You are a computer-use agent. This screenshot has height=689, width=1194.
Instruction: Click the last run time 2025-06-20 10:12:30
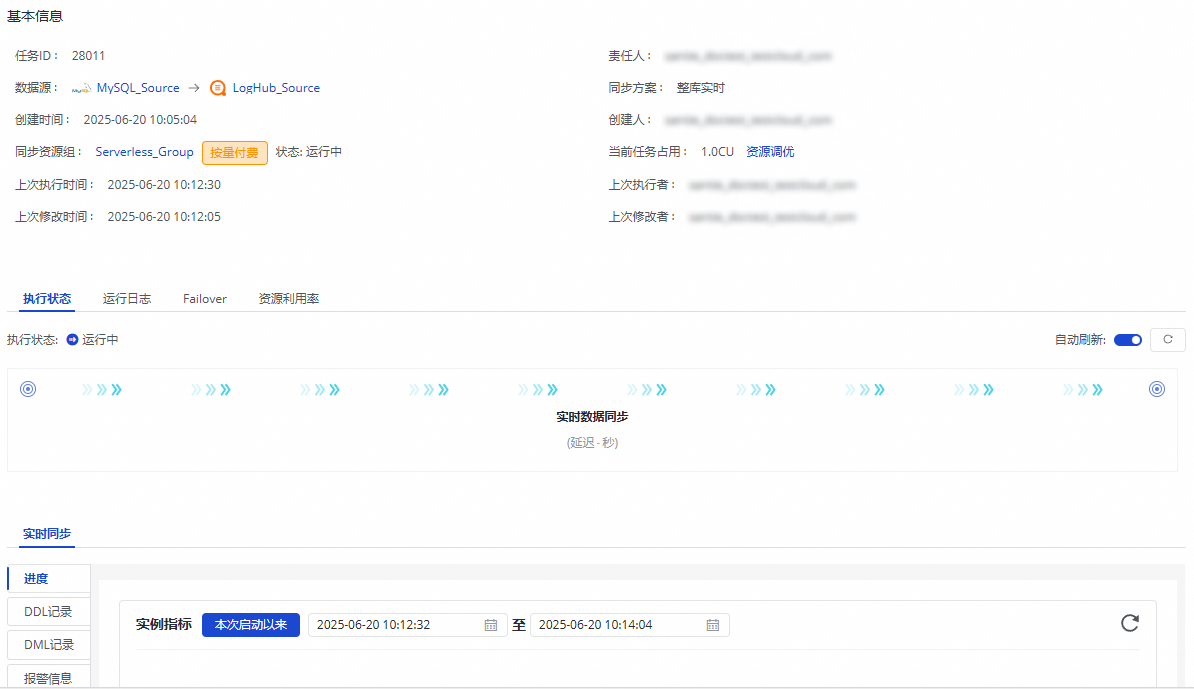tap(164, 185)
